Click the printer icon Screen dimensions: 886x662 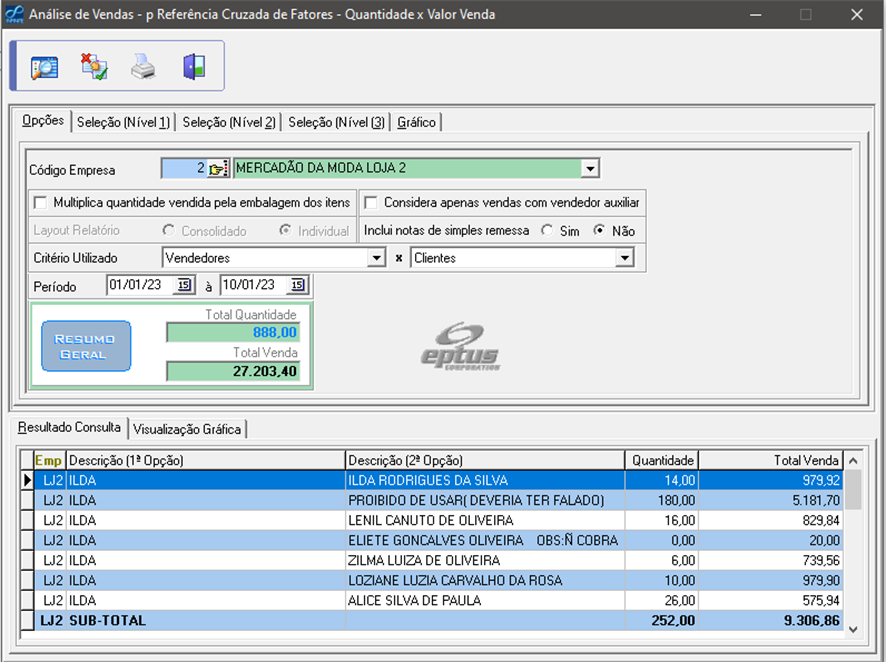coord(144,67)
